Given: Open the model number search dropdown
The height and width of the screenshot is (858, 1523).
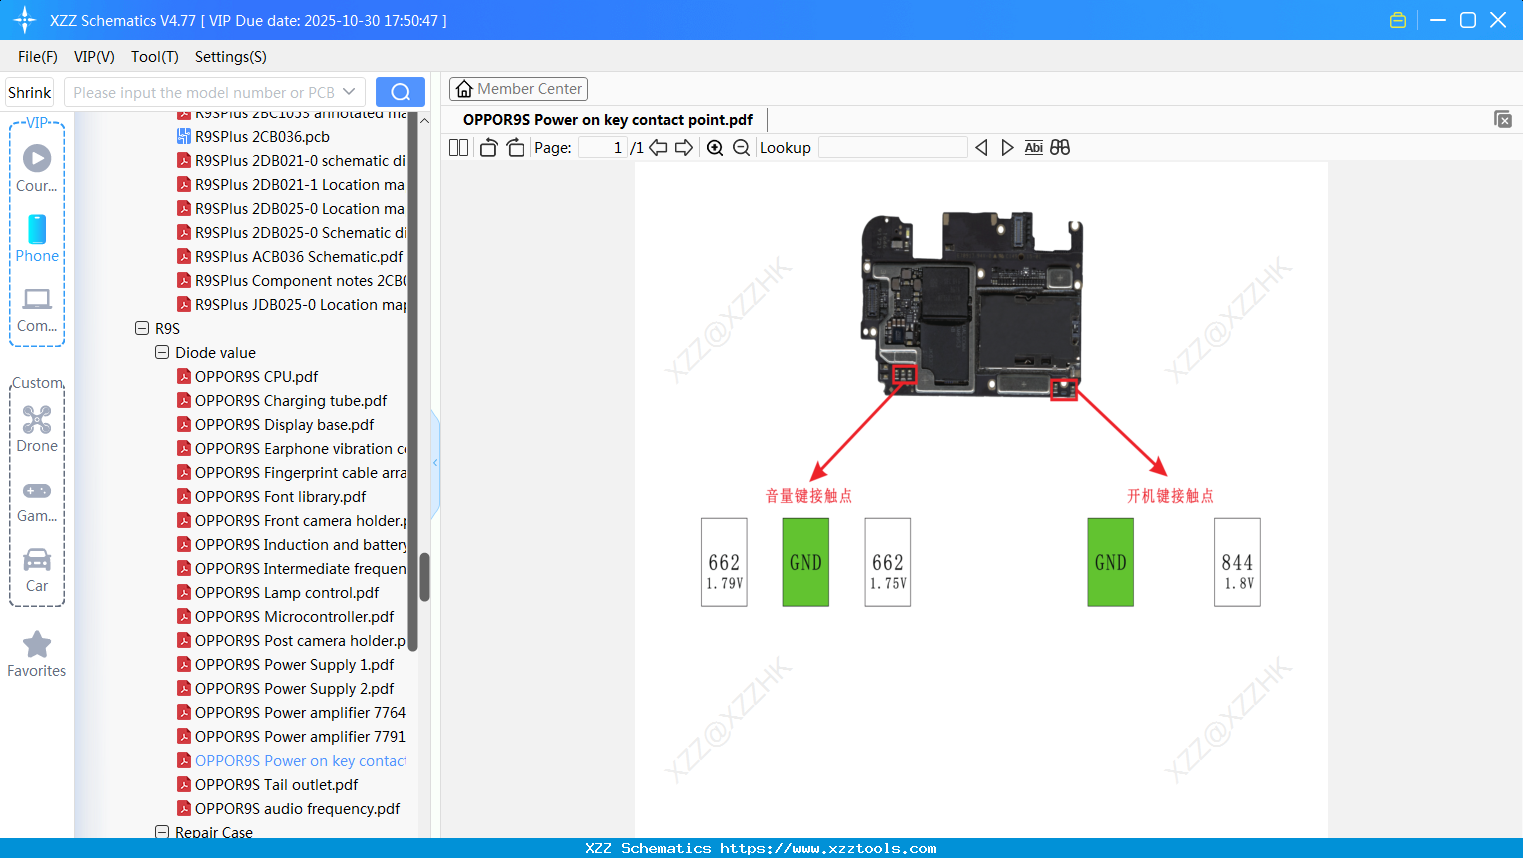Looking at the screenshot, I should point(348,91).
